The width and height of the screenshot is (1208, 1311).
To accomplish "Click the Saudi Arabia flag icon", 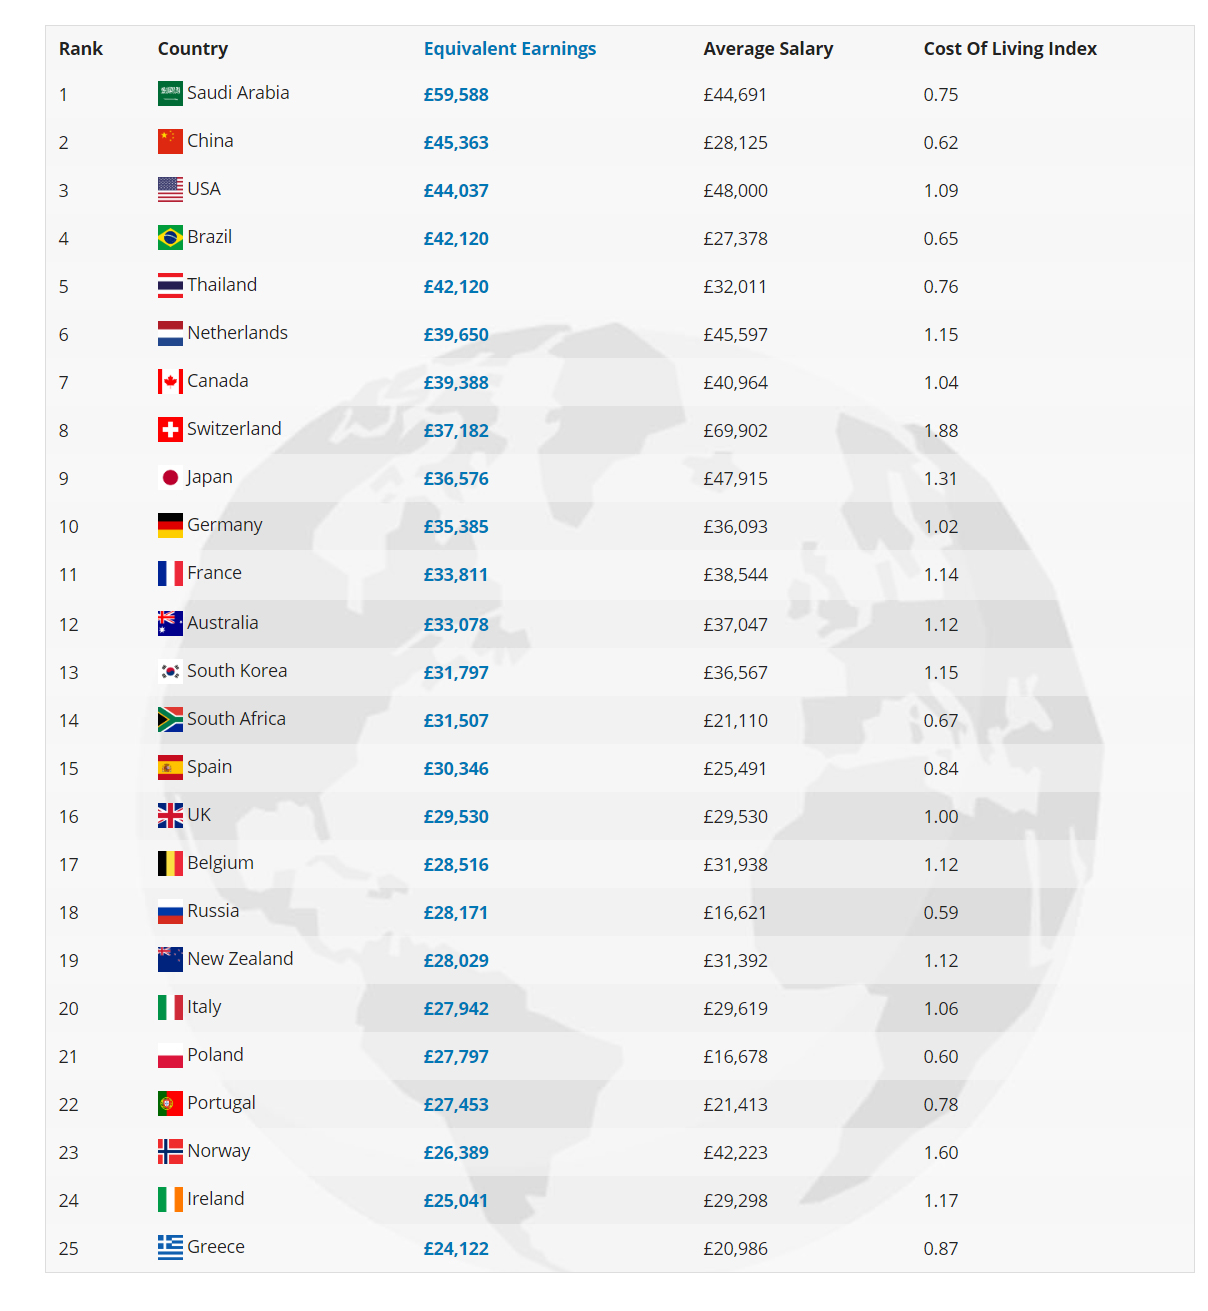I will click(x=170, y=94).
